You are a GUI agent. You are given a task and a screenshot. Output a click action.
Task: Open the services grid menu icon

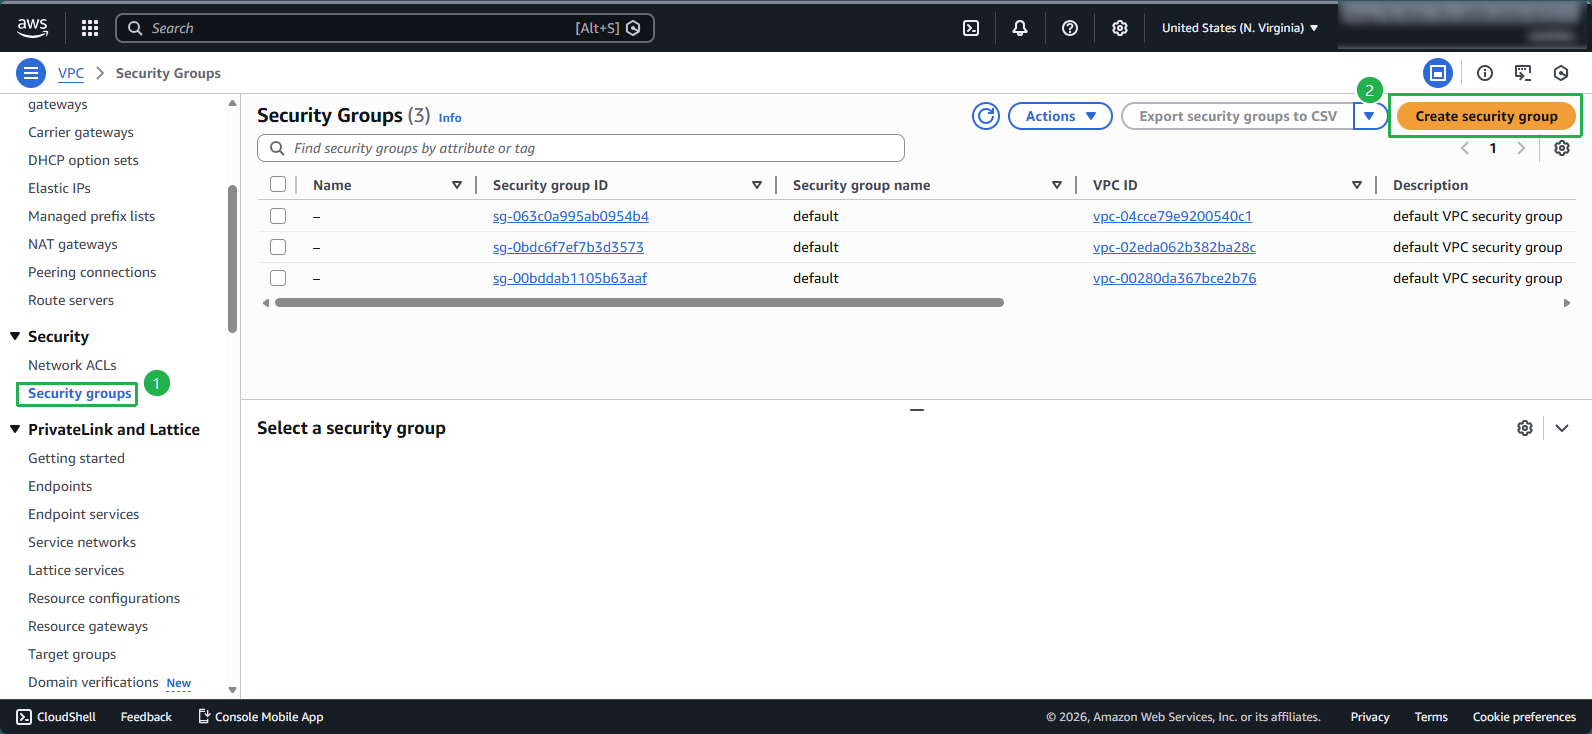pyautogui.click(x=90, y=28)
